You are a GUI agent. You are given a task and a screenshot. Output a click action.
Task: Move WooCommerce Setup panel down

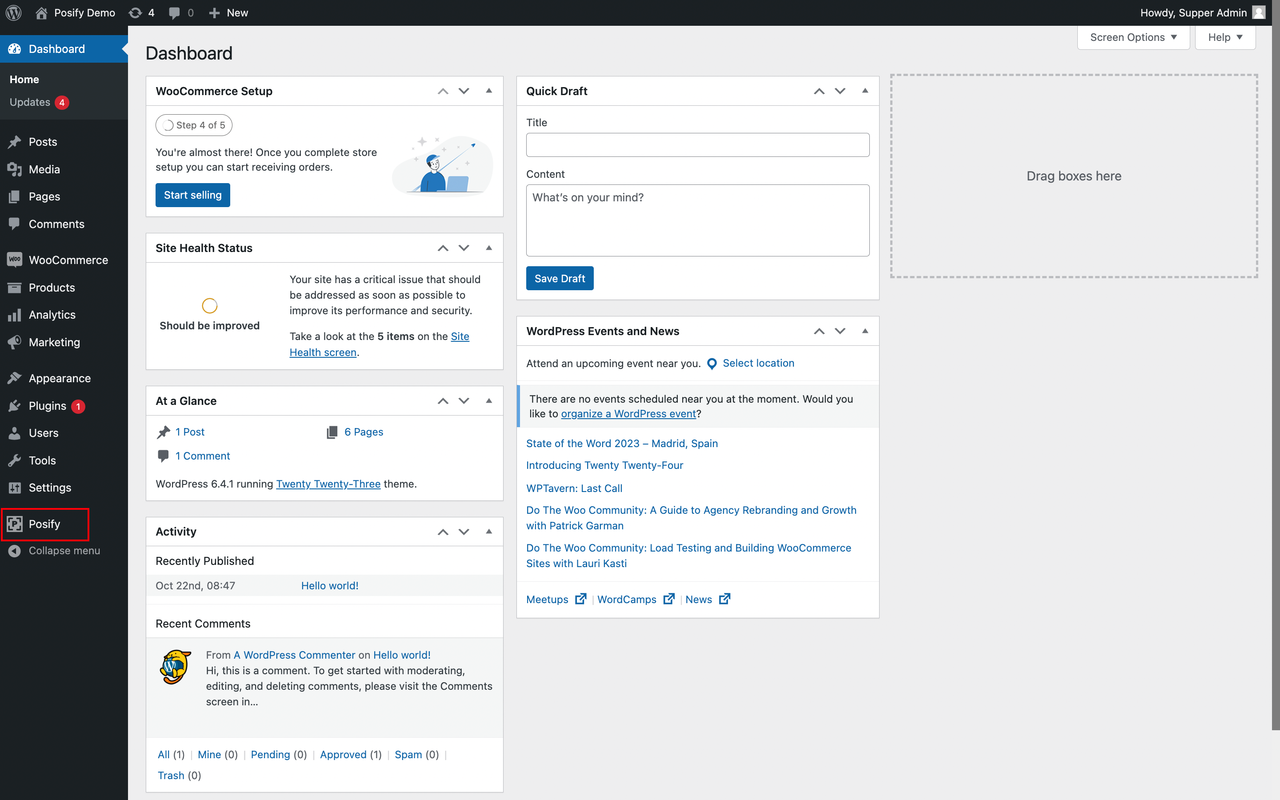(x=464, y=91)
